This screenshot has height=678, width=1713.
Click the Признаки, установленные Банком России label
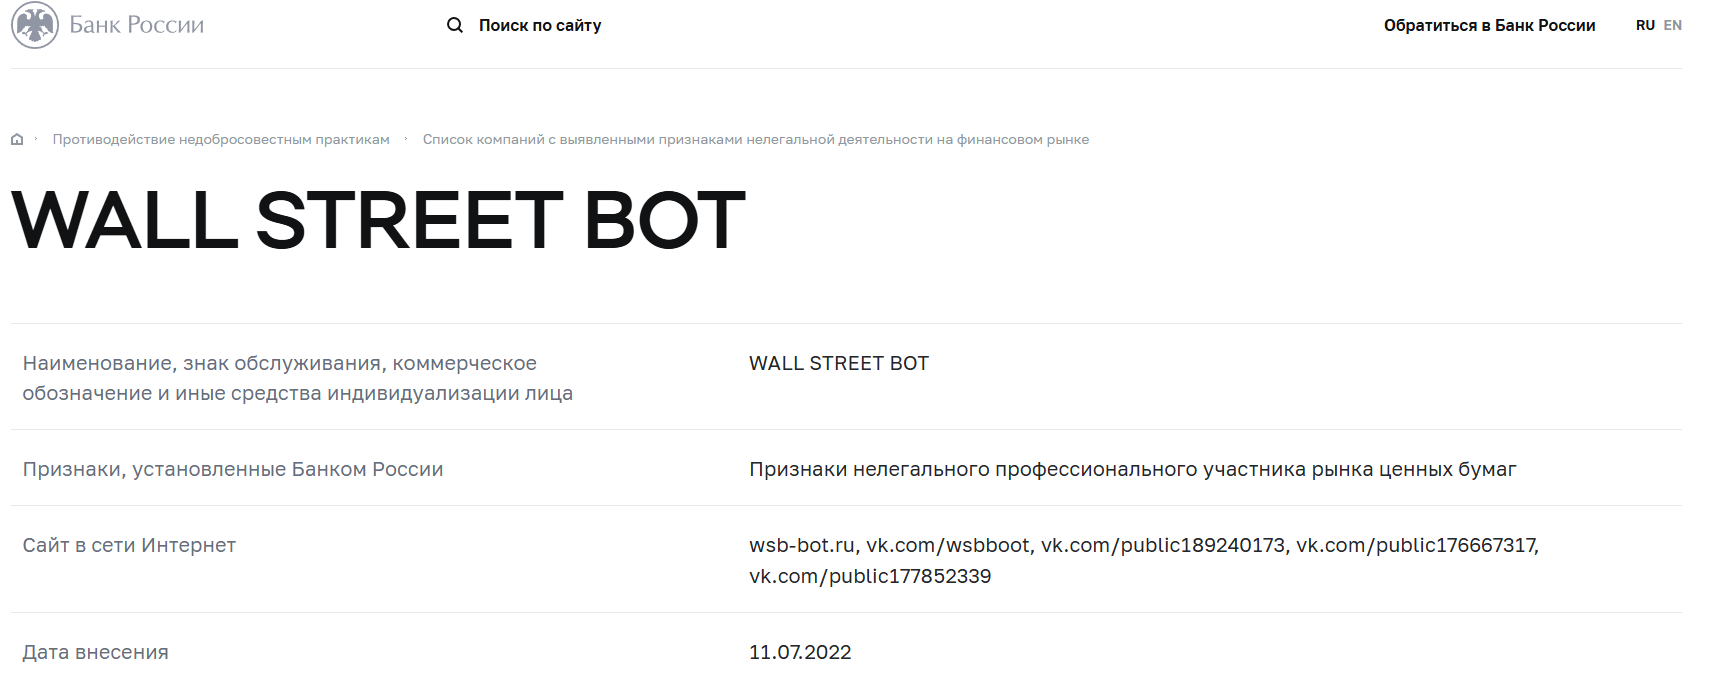(233, 469)
